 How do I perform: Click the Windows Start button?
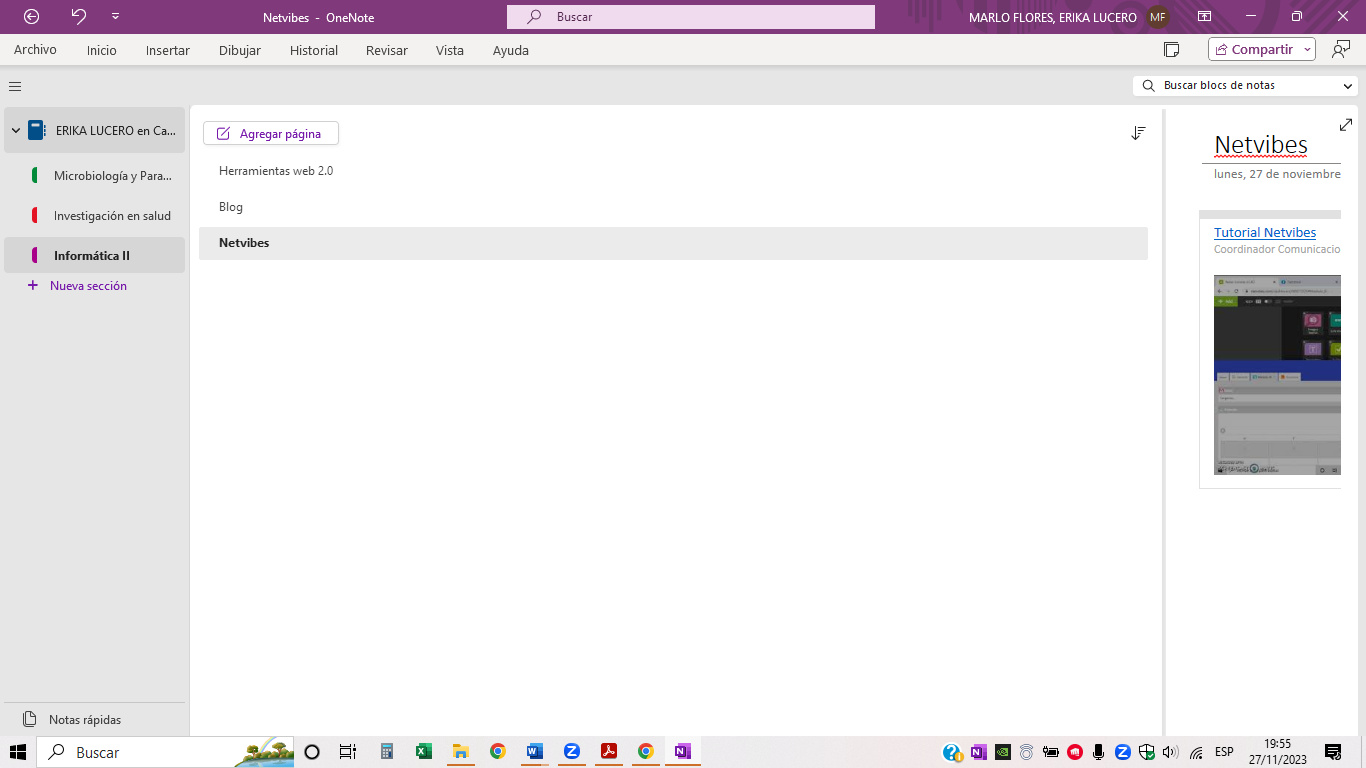coord(18,752)
